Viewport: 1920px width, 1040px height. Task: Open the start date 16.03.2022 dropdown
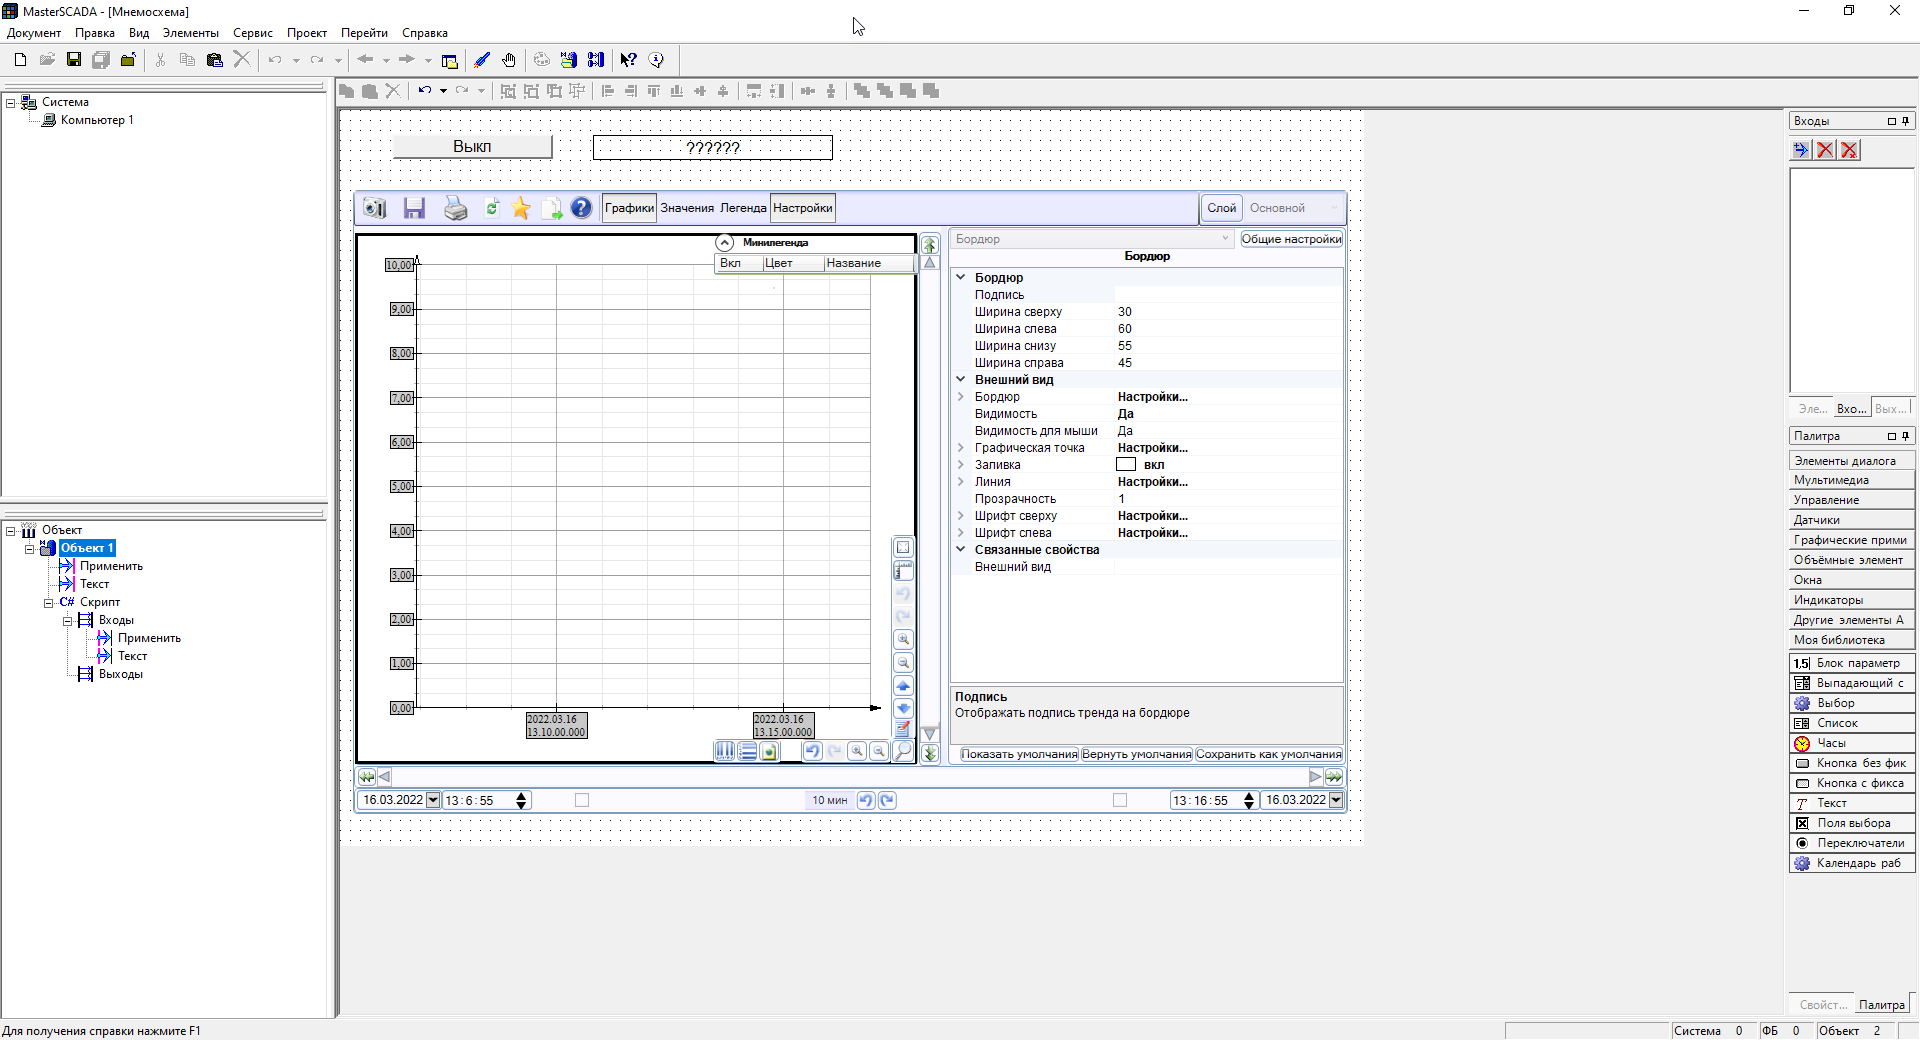[433, 800]
